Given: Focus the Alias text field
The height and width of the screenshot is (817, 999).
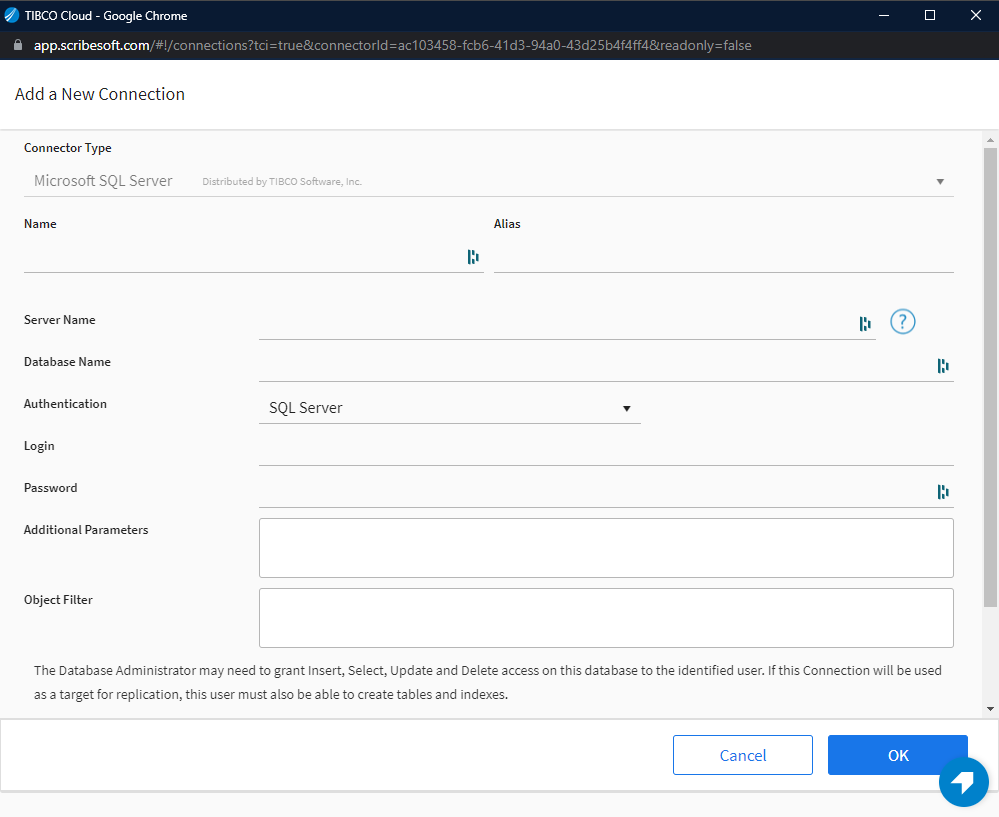Looking at the screenshot, I should pyautogui.click(x=723, y=257).
